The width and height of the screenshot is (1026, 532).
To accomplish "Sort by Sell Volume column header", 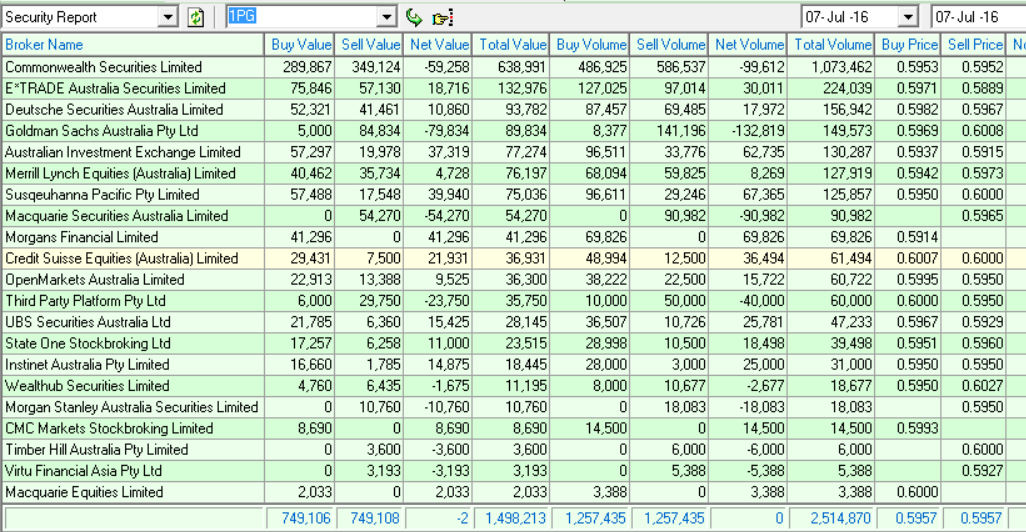I will [669, 44].
